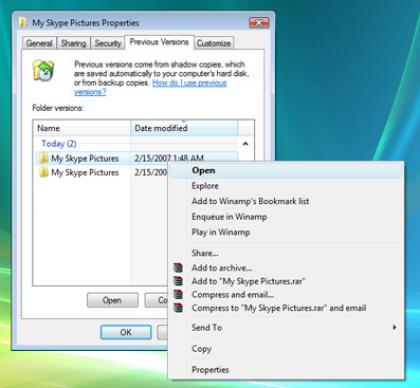Click the WinRAR icon beside Add to "My Skype Pictures.rar"

pyautogui.click(x=178, y=281)
